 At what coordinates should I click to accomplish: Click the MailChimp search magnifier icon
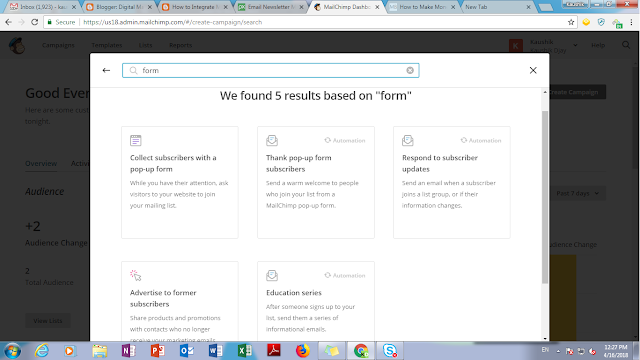626,45
